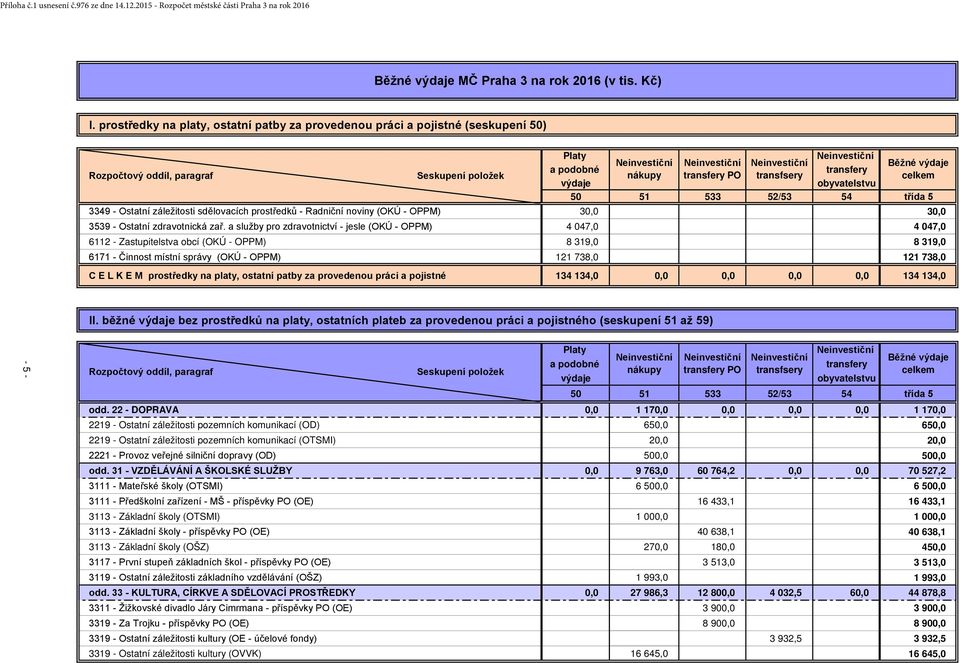960x663 pixels.
Task: Select row '2221 - Provoz veřejné silniční dopravy (OD)'
Action: click(x=517, y=455)
